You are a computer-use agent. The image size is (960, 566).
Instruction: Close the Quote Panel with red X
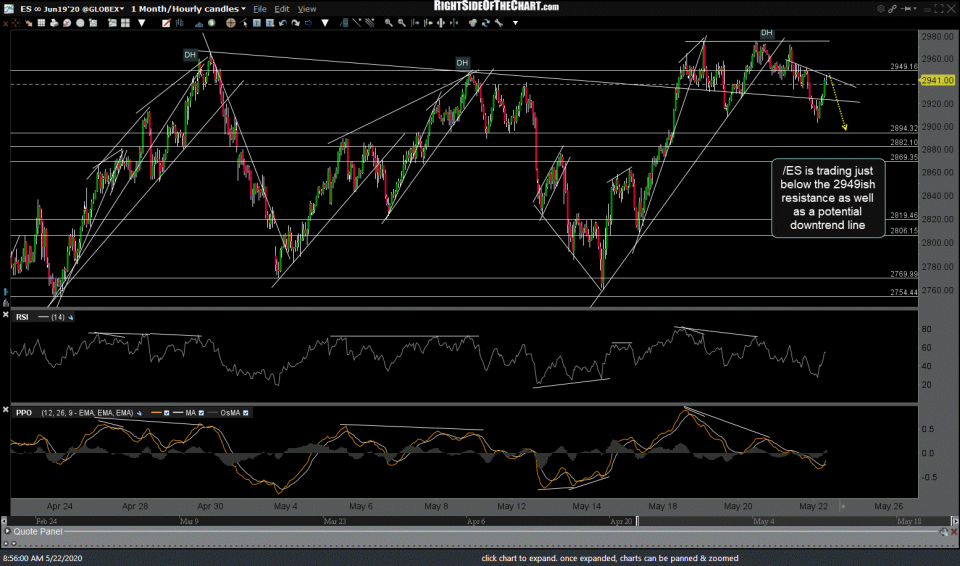pyautogui.click(x=953, y=532)
